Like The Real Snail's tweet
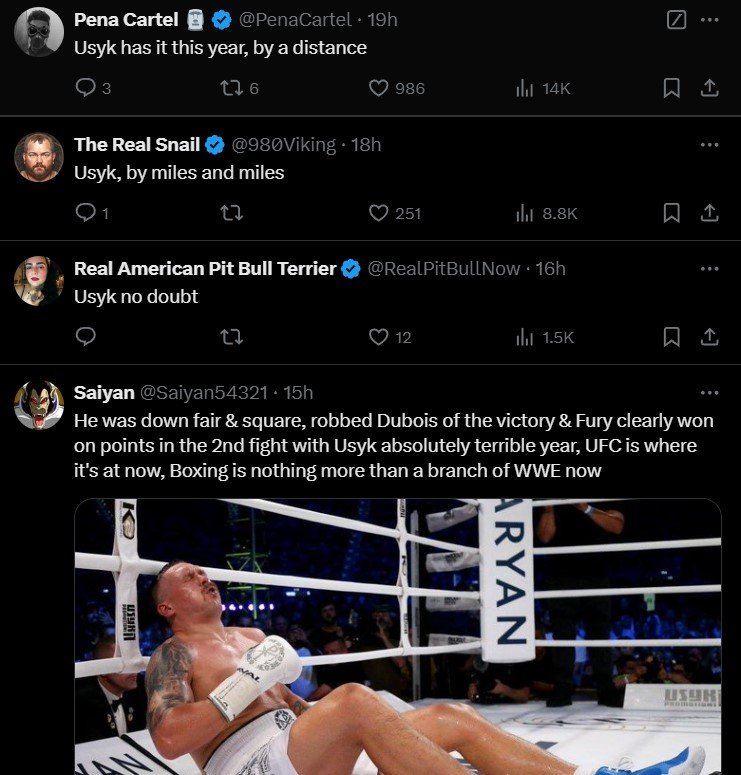741x775 pixels. point(379,213)
